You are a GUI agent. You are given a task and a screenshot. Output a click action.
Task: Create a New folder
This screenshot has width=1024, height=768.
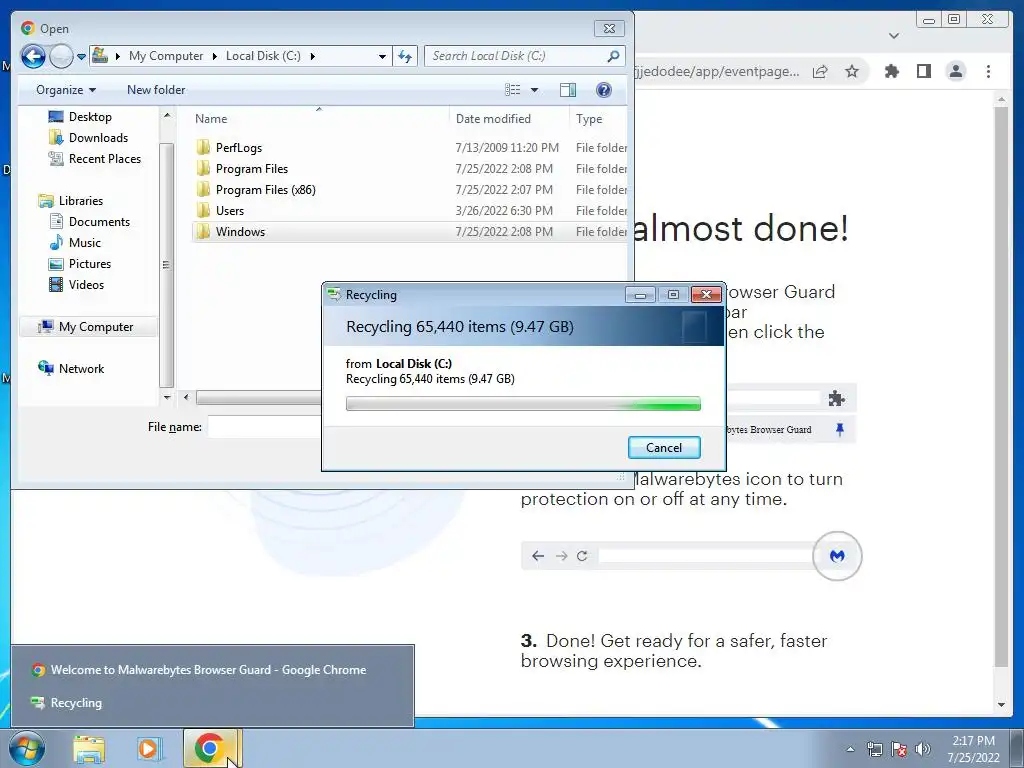pyautogui.click(x=156, y=90)
